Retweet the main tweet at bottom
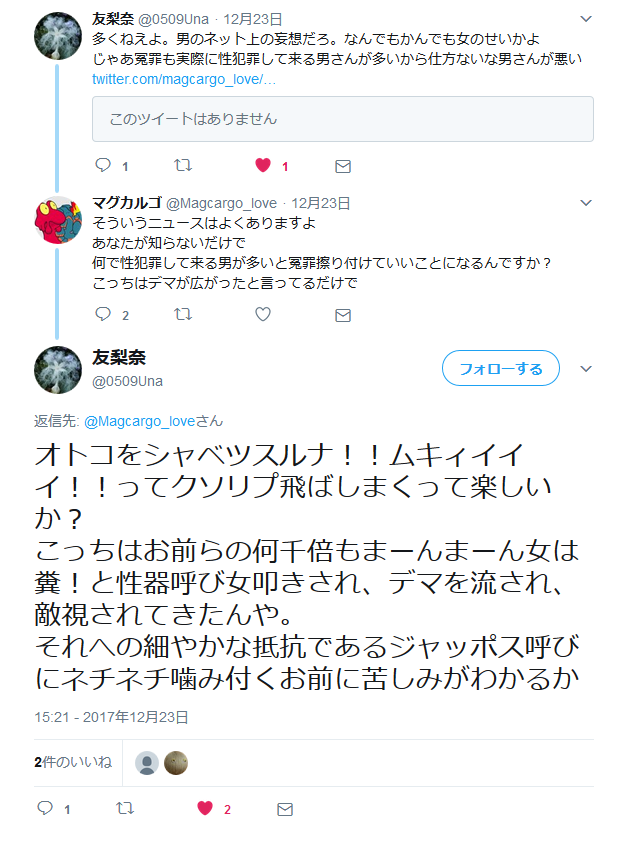627x847 pixels. pos(125,808)
